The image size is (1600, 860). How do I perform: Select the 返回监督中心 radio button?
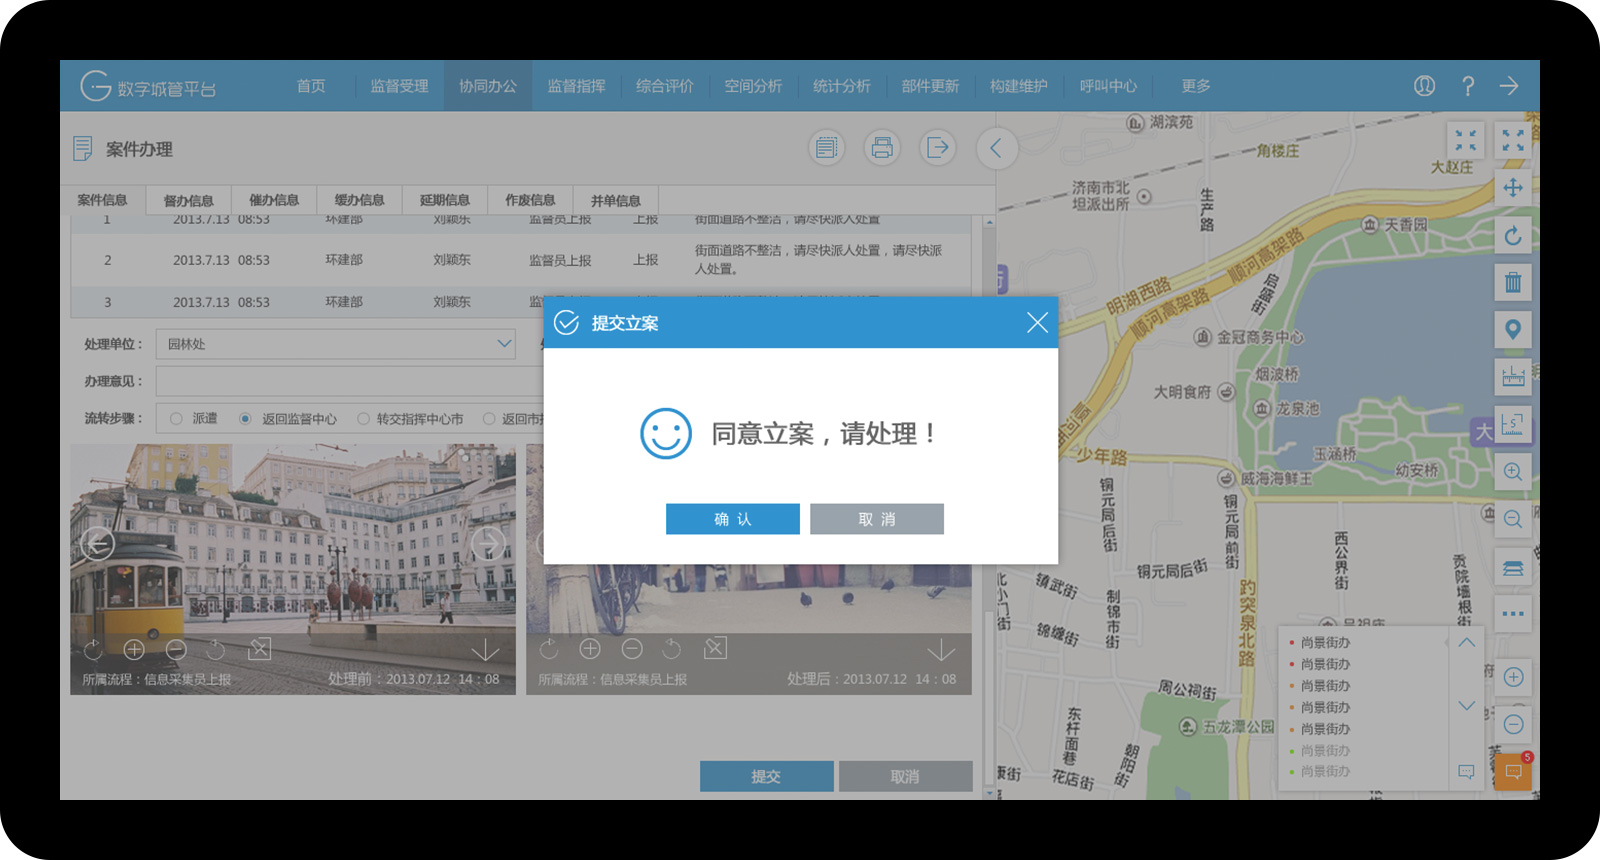pos(245,419)
